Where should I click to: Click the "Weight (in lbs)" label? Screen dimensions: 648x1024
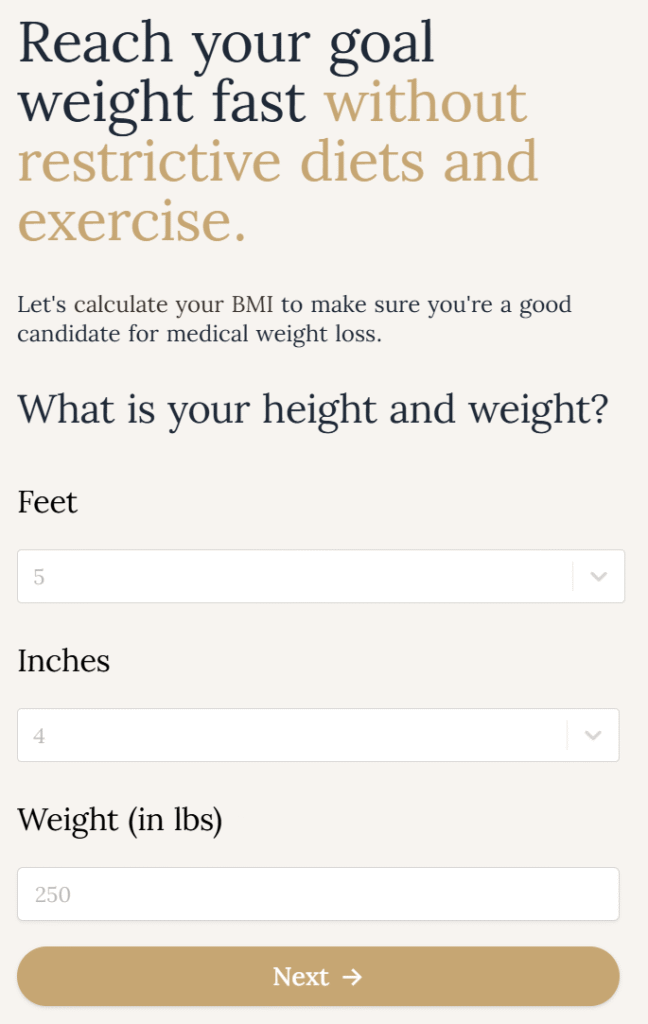click(x=119, y=820)
